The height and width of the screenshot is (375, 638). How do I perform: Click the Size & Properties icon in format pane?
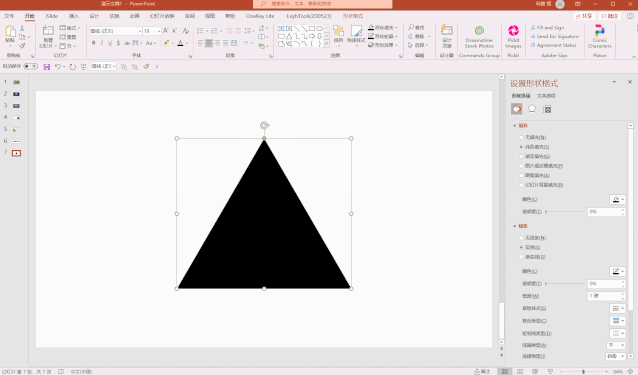pos(547,109)
